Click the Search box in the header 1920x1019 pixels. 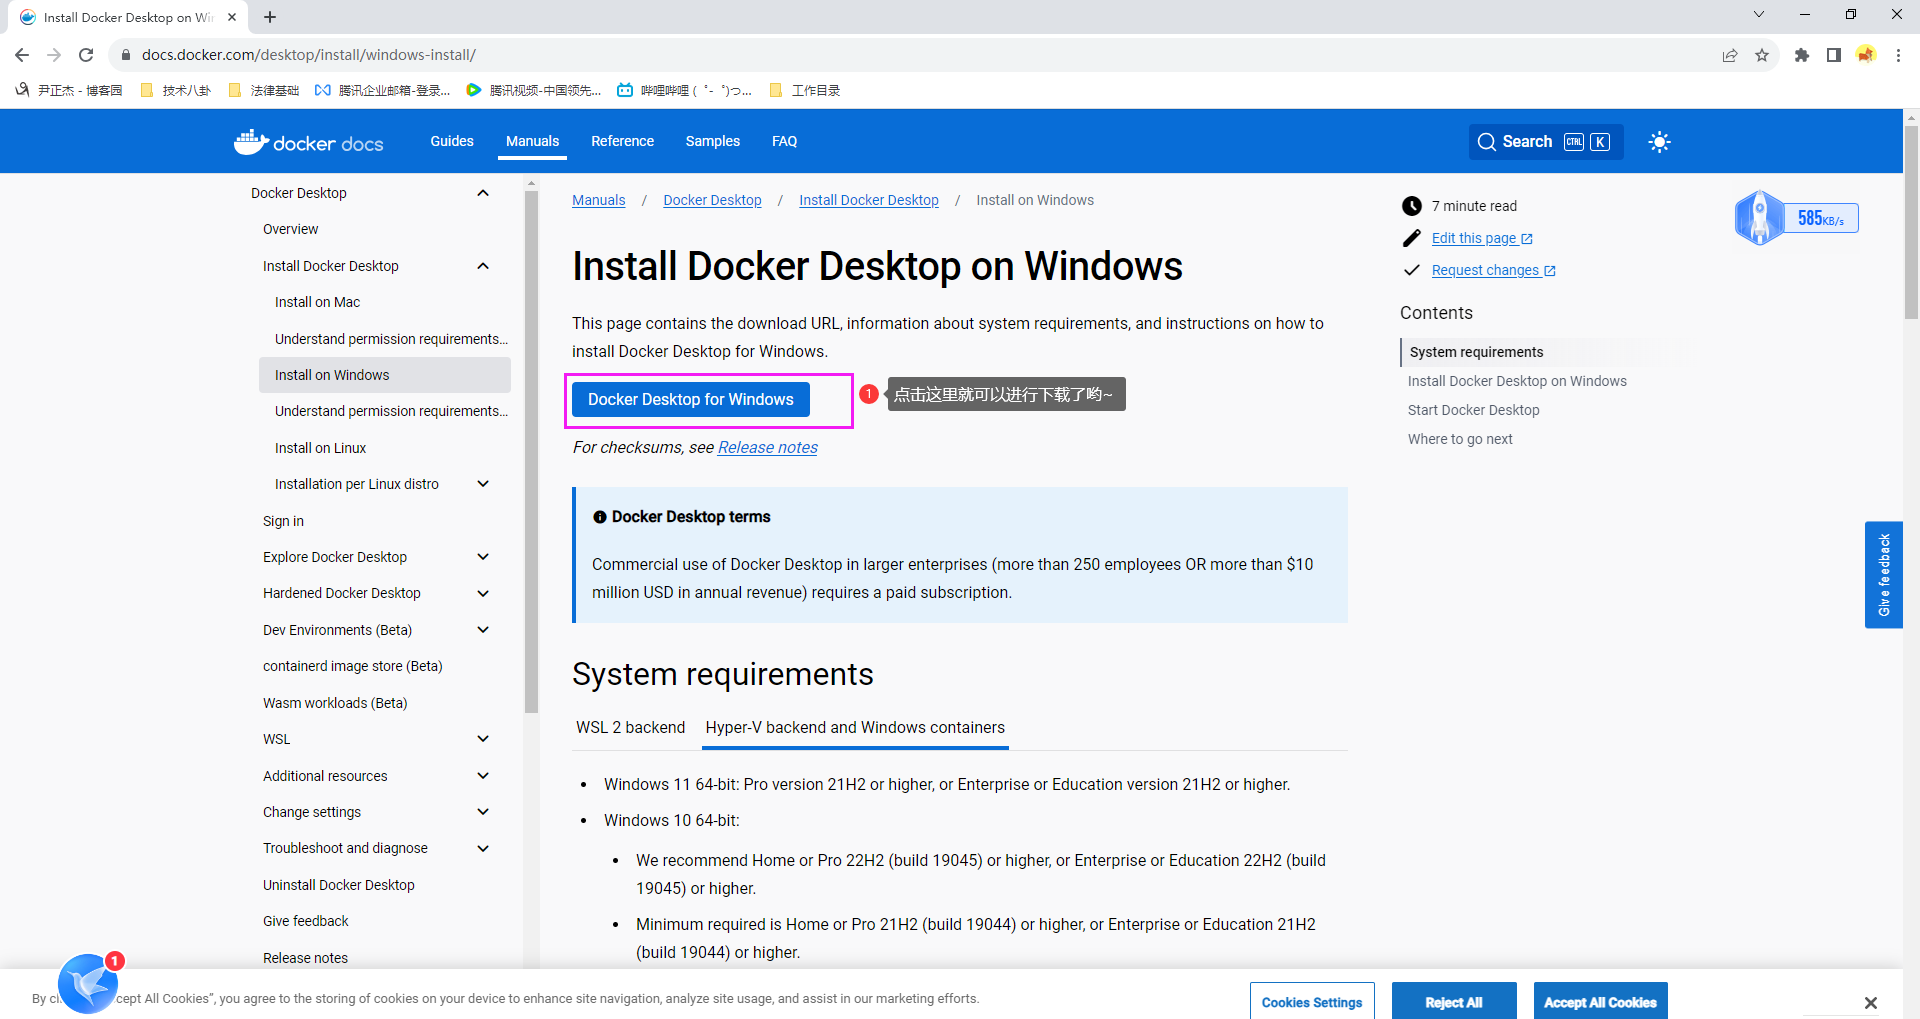[1545, 142]
